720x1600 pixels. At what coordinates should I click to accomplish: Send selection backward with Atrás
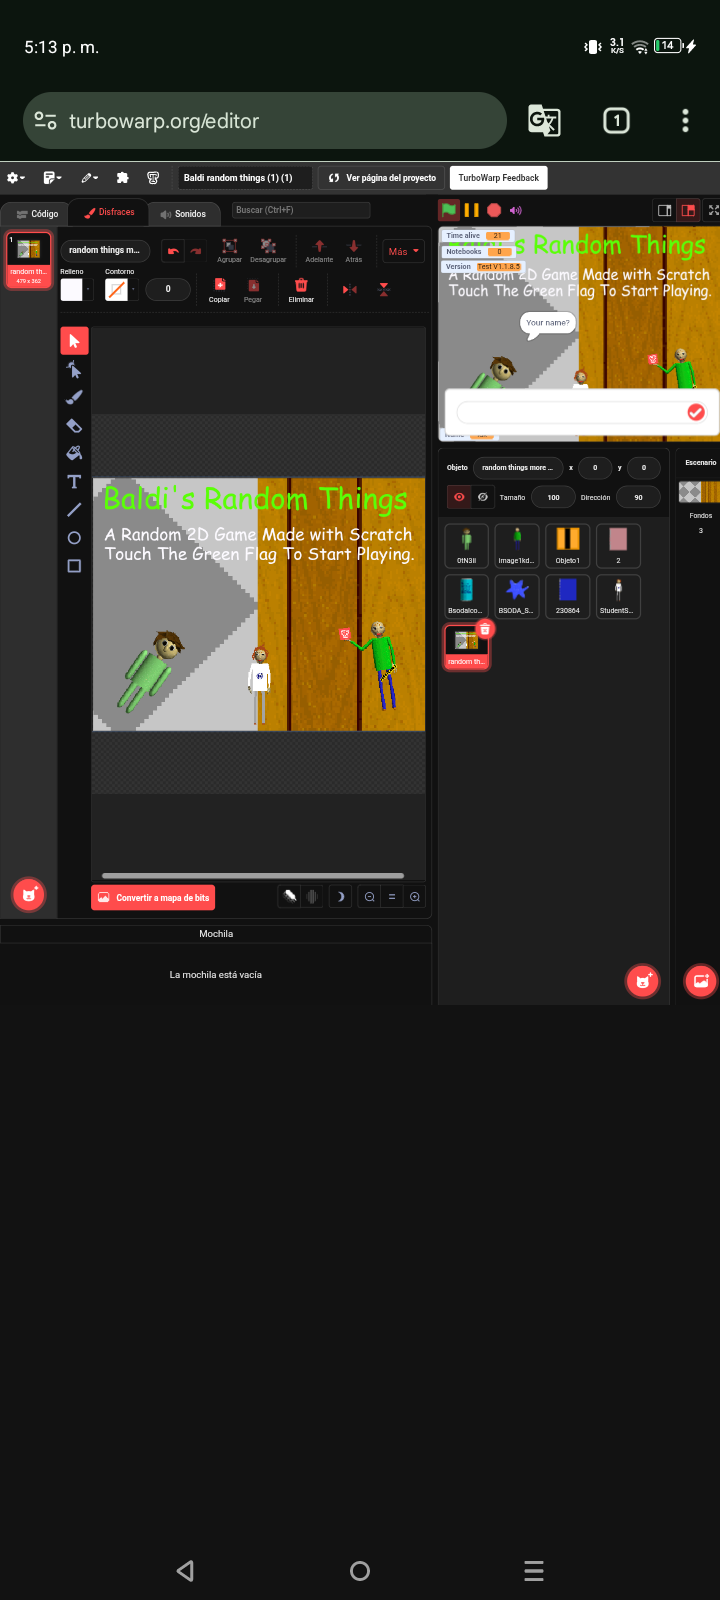click(x=354, y=246)
